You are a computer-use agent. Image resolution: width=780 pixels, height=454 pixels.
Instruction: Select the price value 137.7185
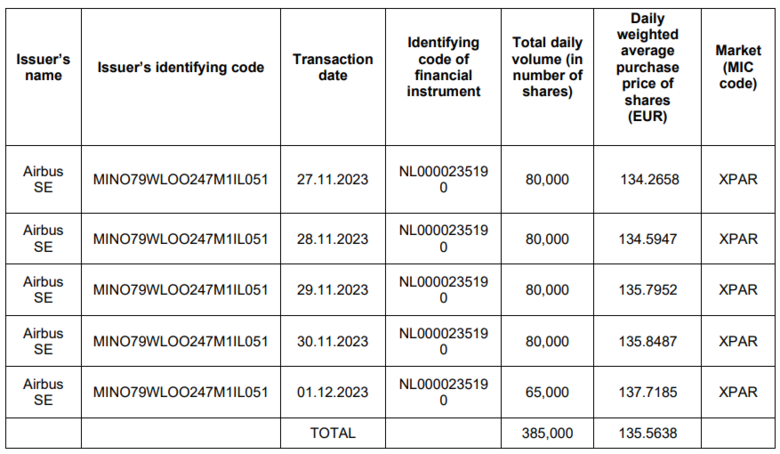(648, 393)
